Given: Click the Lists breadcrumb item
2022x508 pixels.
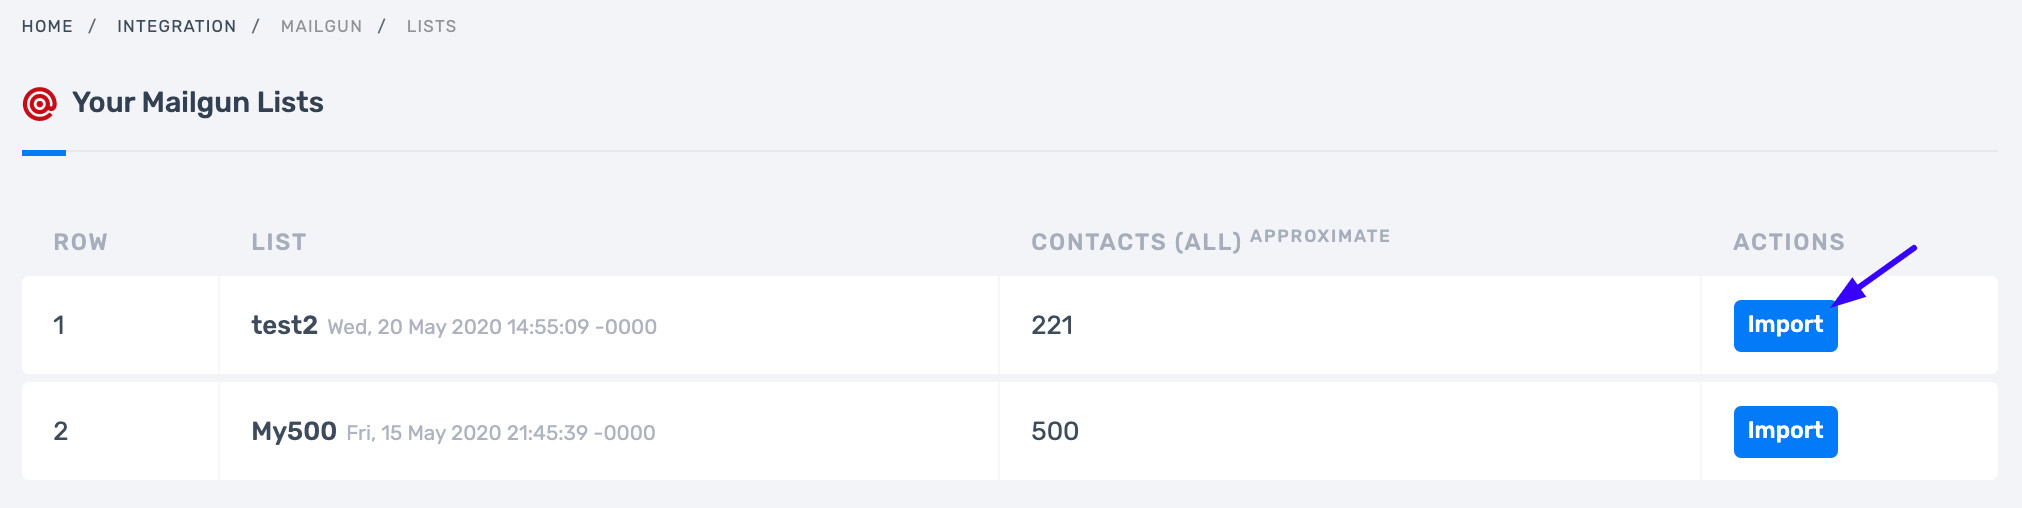Looking at the screenshot, I should click(431, 26).
